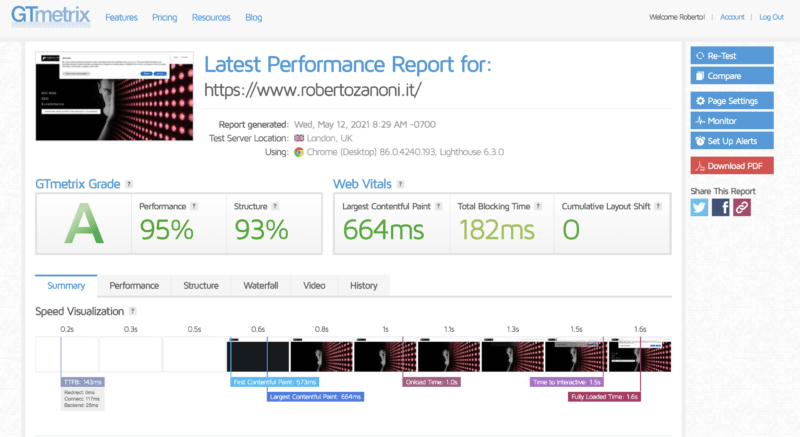Click the 93% Structure score
Screen dimensions: 800x437
click(262, 230)
